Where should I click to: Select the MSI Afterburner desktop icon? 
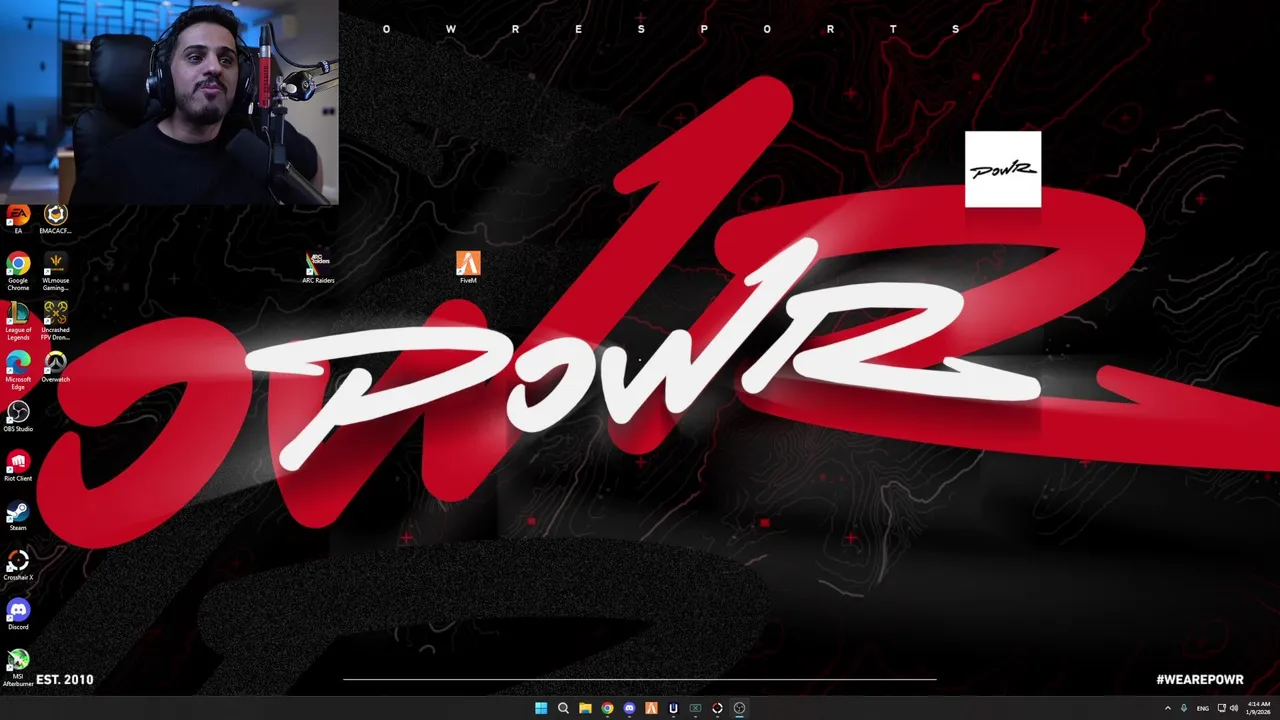point(18,668)
